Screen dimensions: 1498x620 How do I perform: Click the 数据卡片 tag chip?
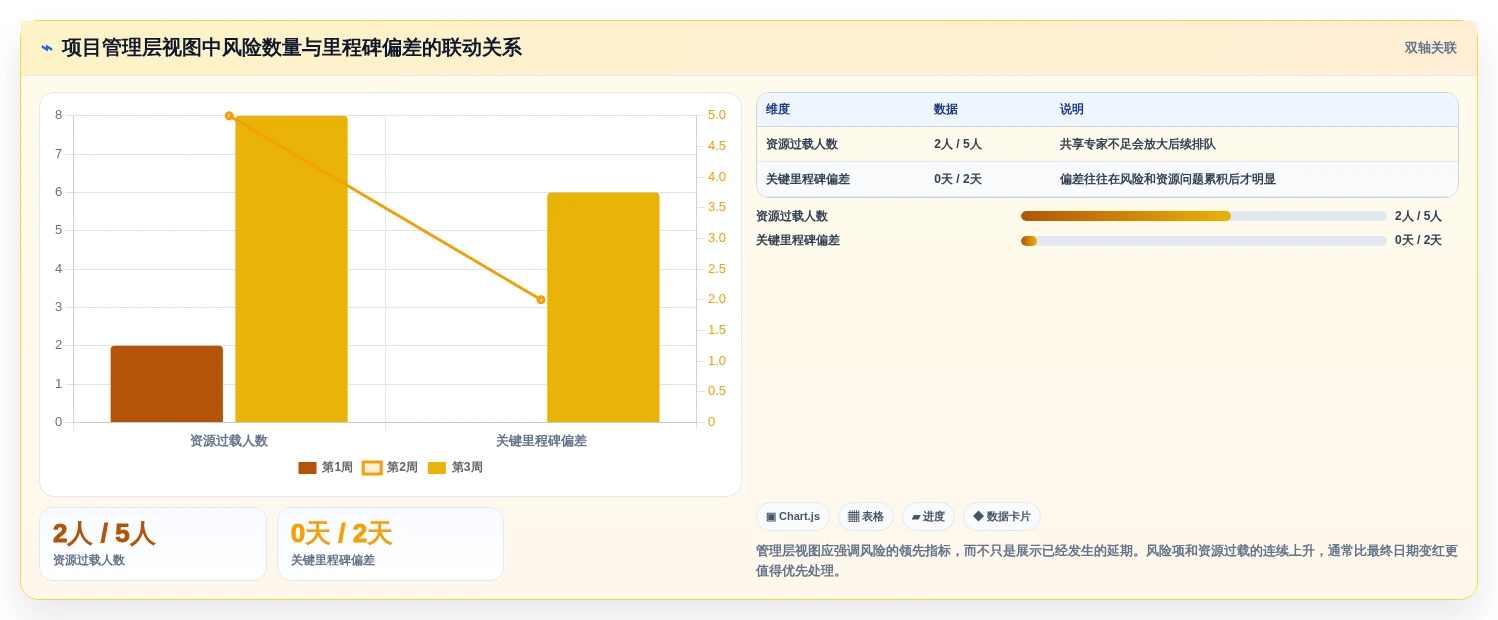tap(1002, 516)
